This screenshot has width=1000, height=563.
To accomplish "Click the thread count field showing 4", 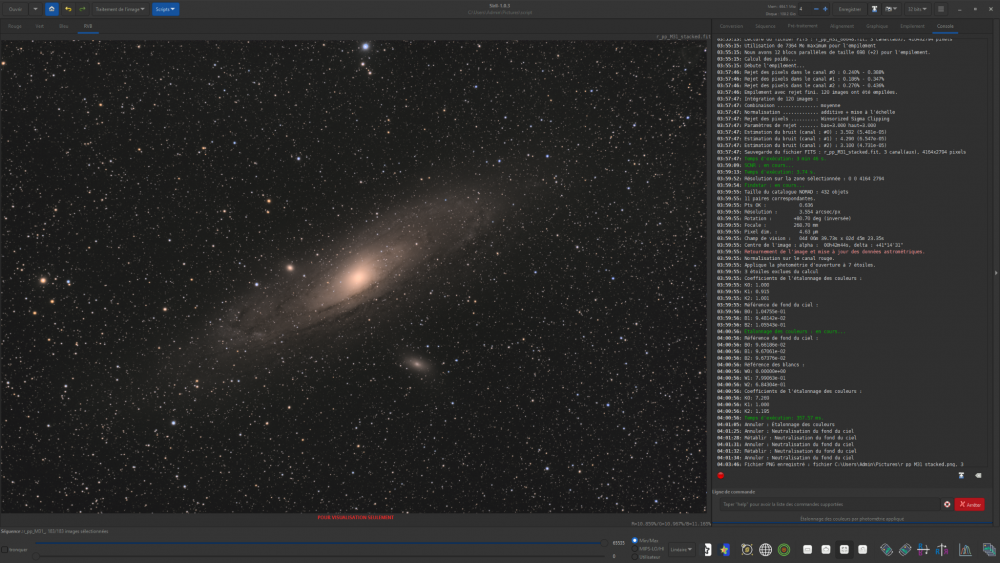I will coord(805,9).
